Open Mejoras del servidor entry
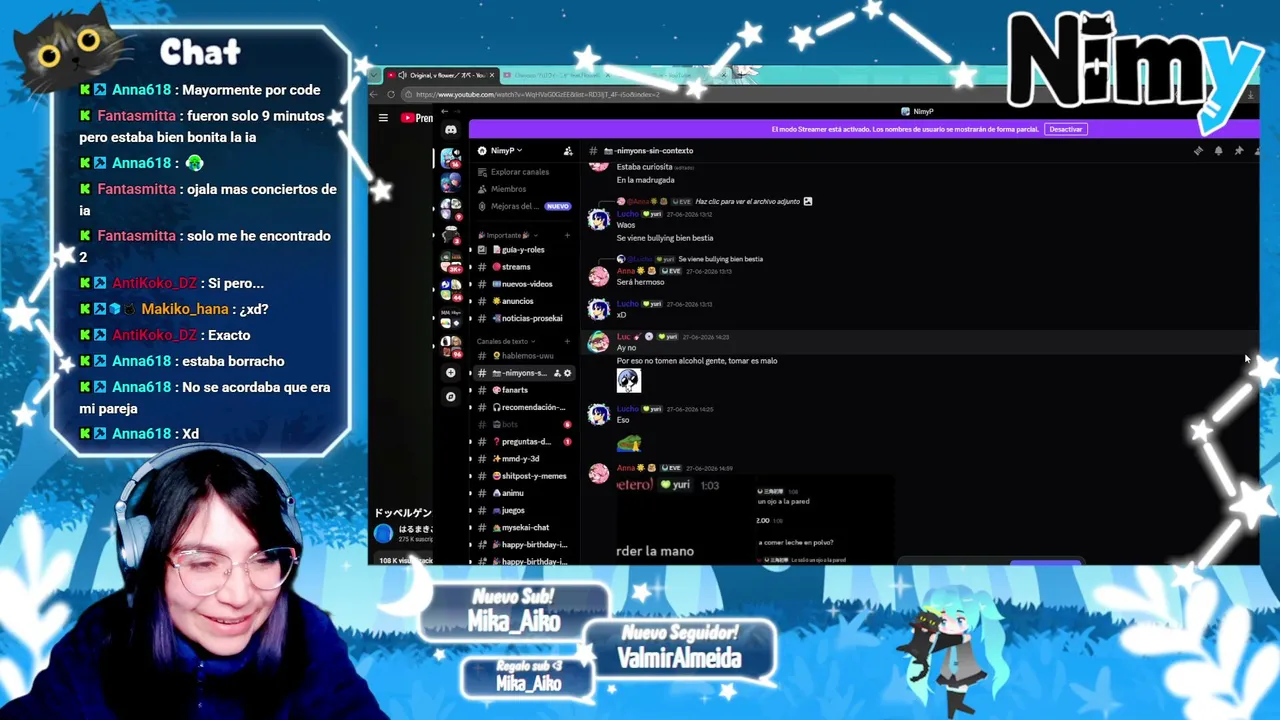1280x720 pixels. point(524,206)
